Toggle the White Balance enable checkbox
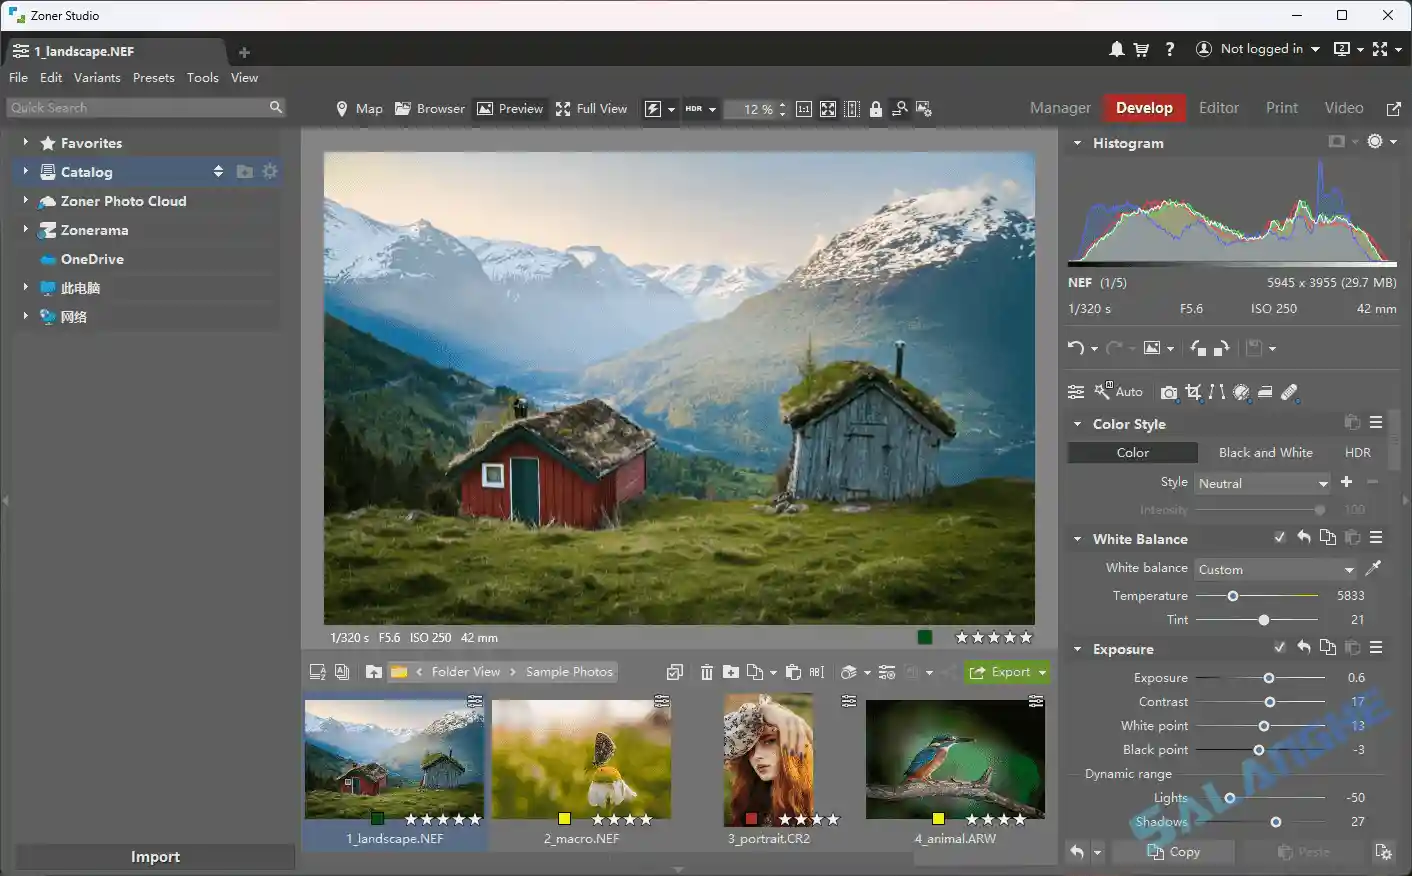 pos(1279,537)
